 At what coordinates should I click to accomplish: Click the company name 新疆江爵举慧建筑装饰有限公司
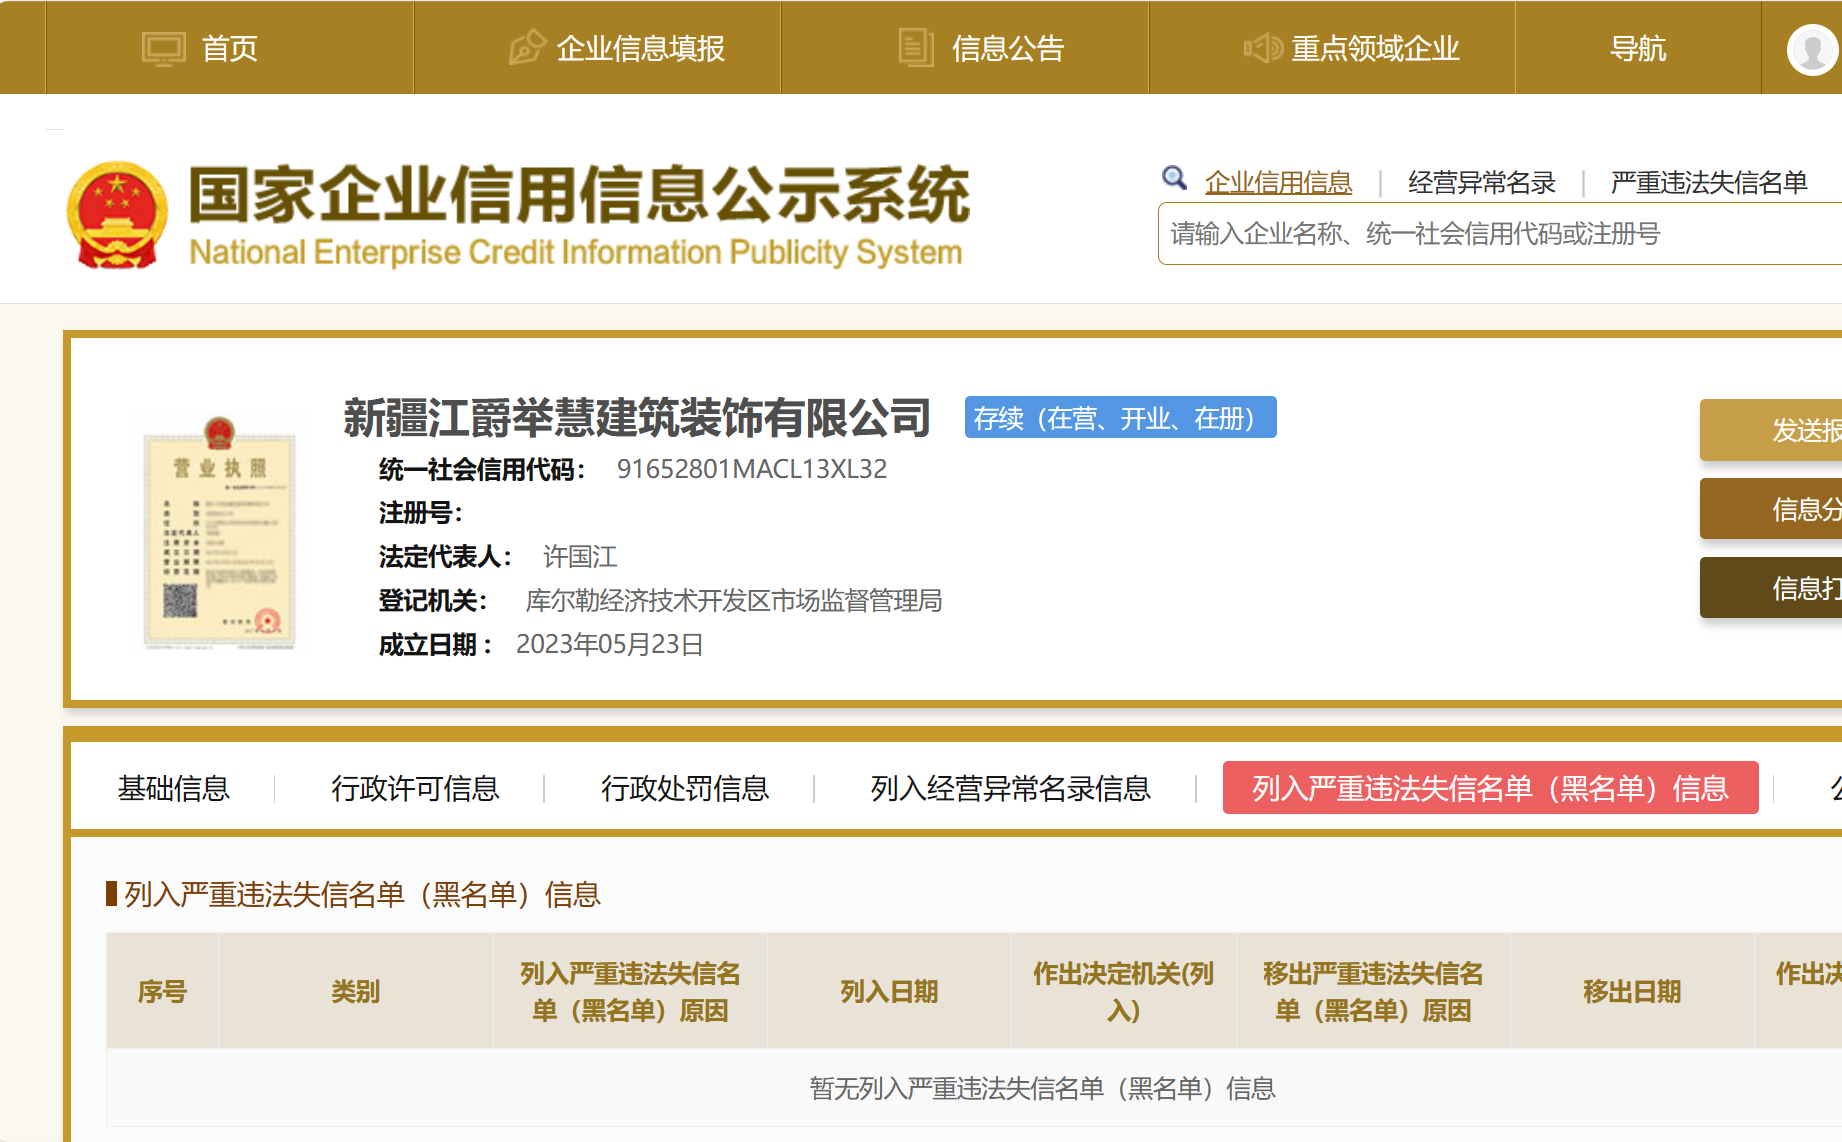coord(637,418)
